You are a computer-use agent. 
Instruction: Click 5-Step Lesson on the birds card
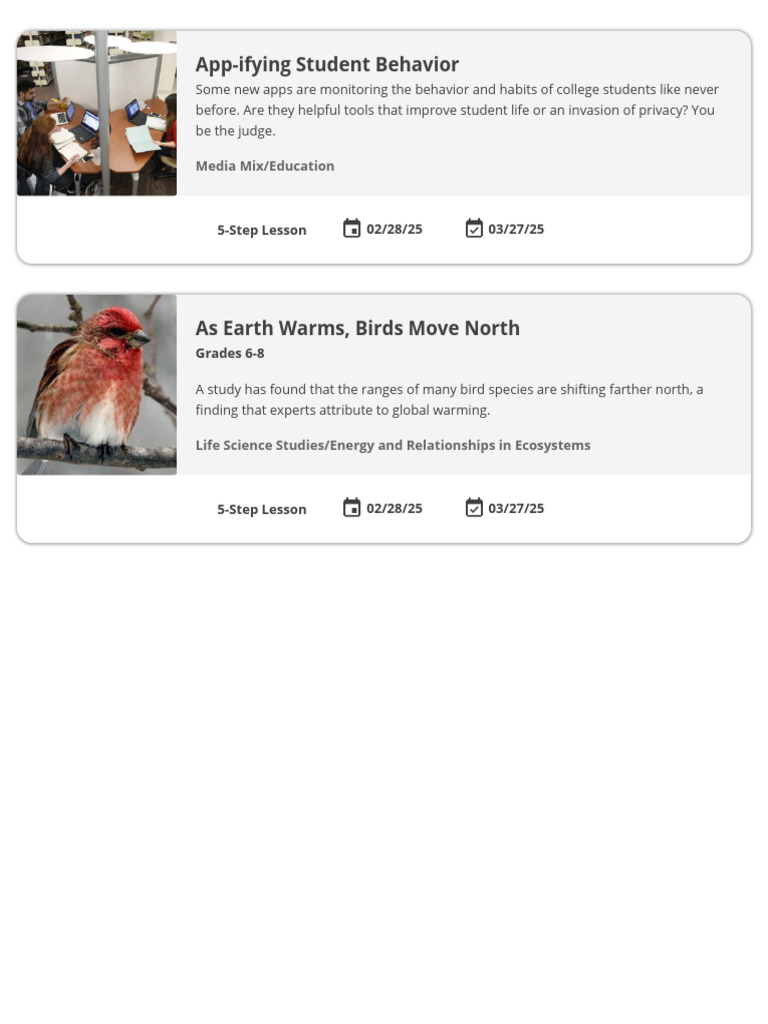pyautogui.click(x=262, y=509)
